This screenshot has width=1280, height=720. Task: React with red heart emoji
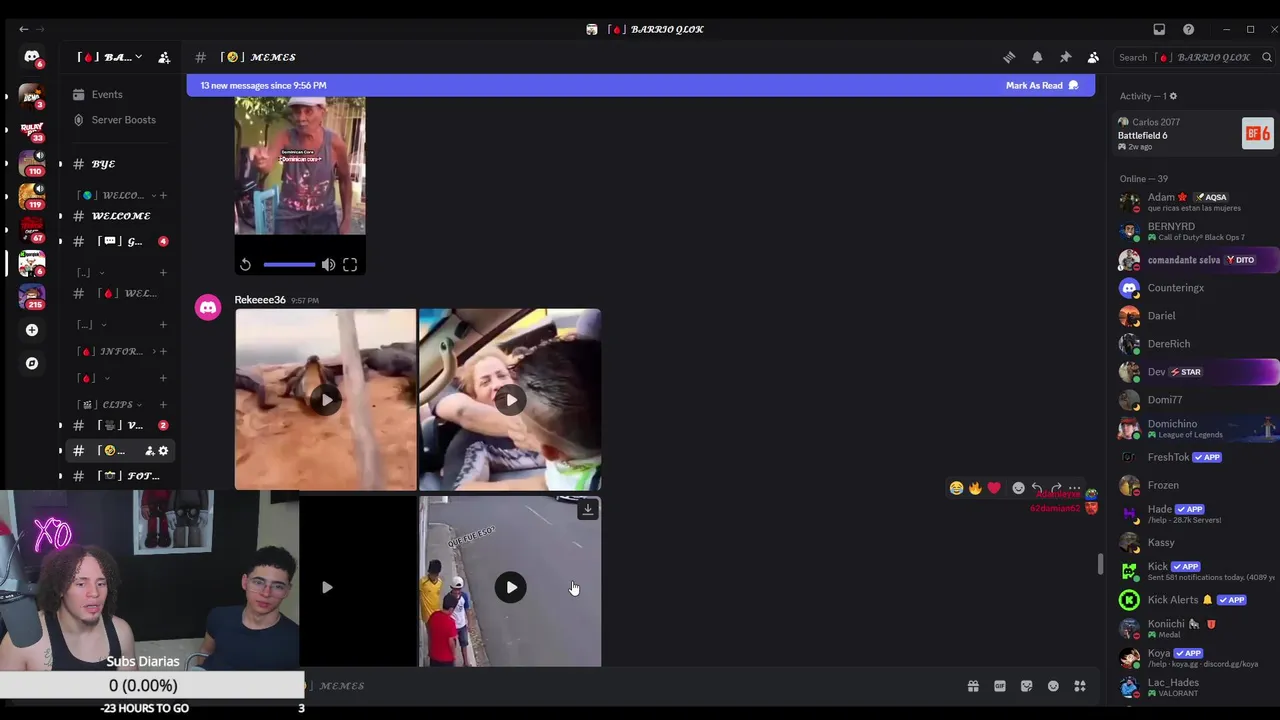tap(994, 488)
